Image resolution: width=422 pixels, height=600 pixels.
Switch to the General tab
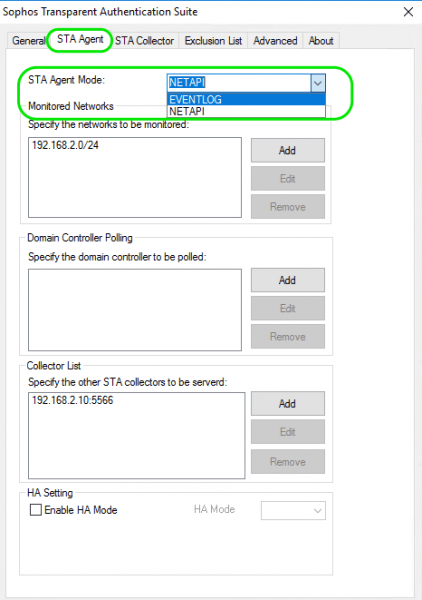[28, 41]
